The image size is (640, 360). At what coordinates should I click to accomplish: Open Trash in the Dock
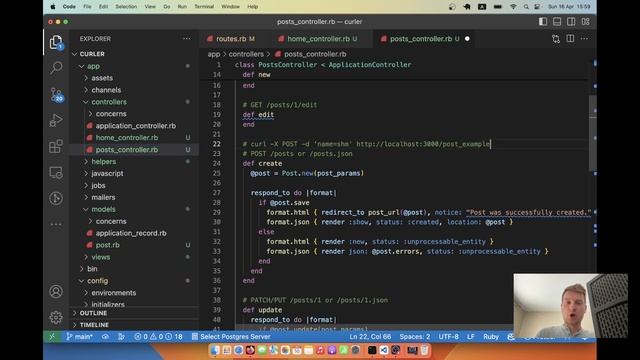424,350
